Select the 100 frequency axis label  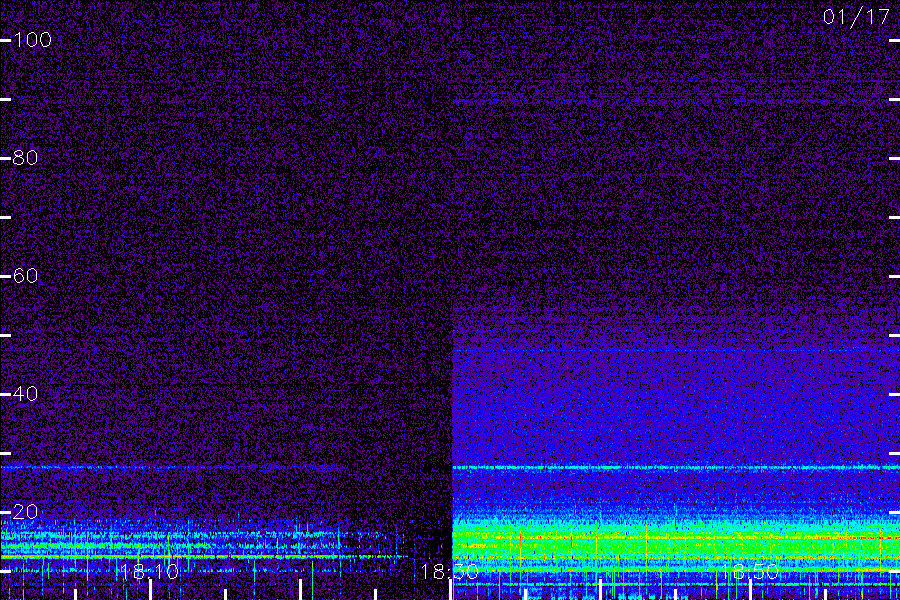[33, 40]
